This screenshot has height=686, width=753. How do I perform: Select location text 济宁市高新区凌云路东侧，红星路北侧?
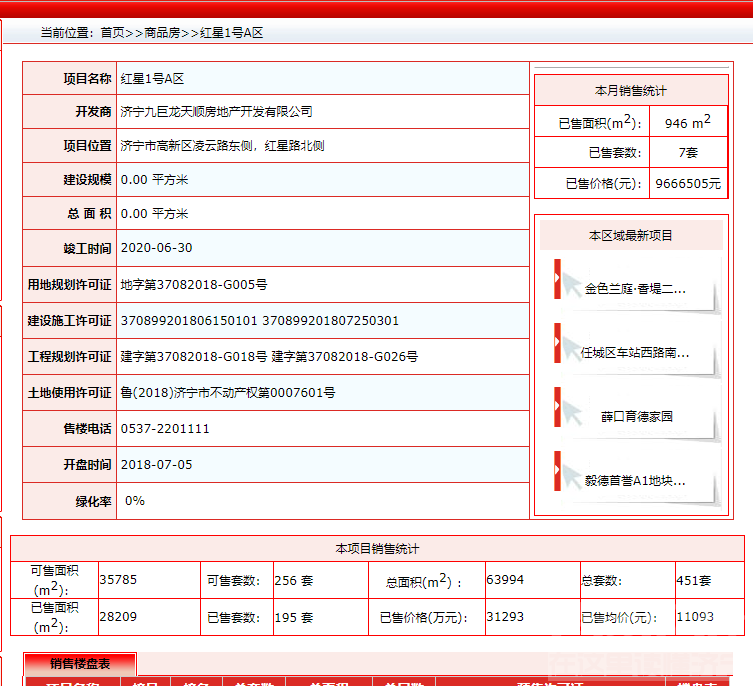click(222, 146)
